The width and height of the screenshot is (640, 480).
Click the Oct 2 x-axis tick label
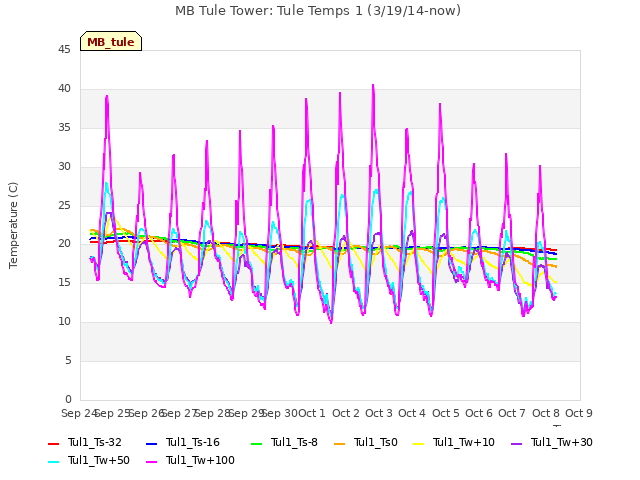tap(346, 413)
